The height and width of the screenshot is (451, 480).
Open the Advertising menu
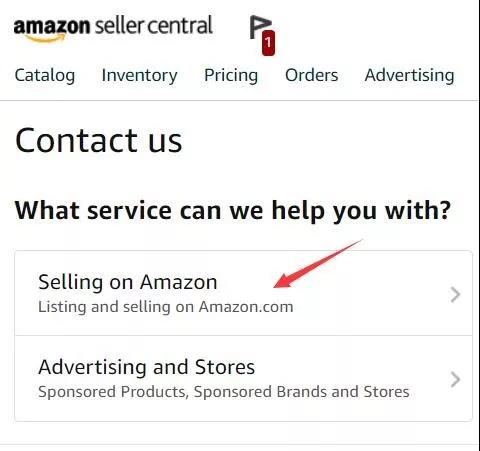point(409,75)
